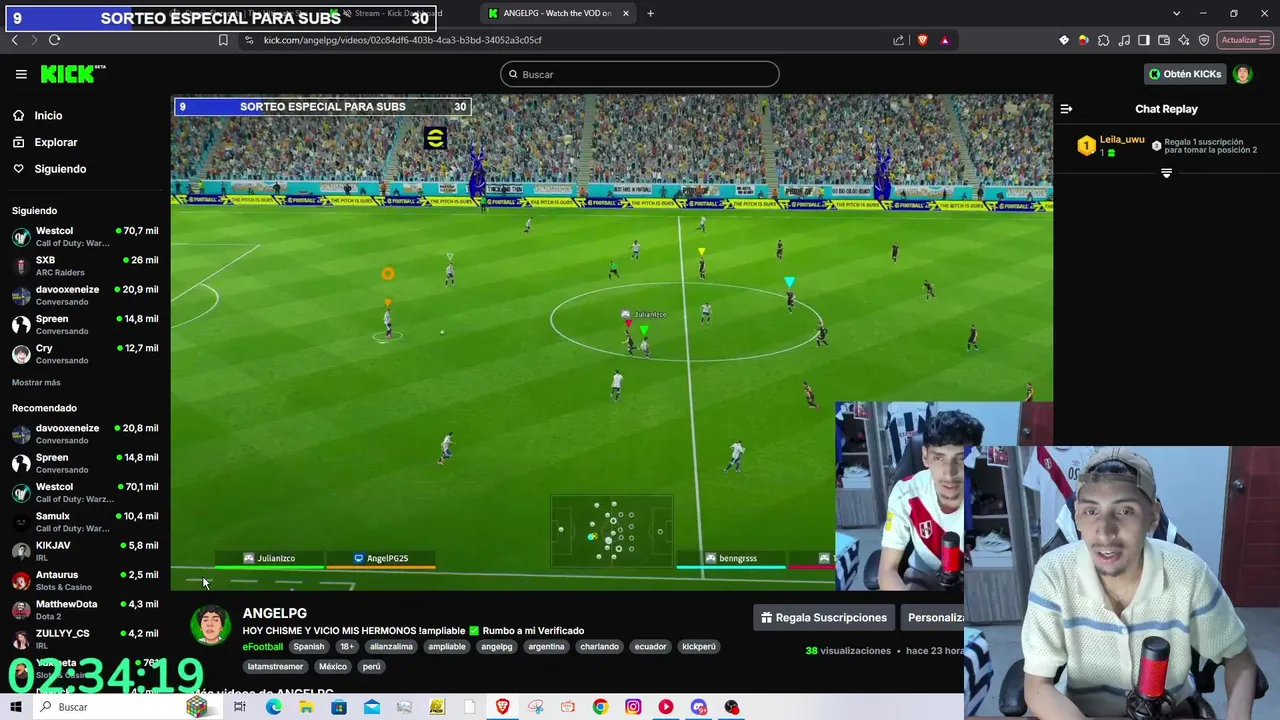Image resolution: width=1280 pixels, height=720 pixels.
Task: Open the Cry Conversando channel
Action: (x=85, y=354)
